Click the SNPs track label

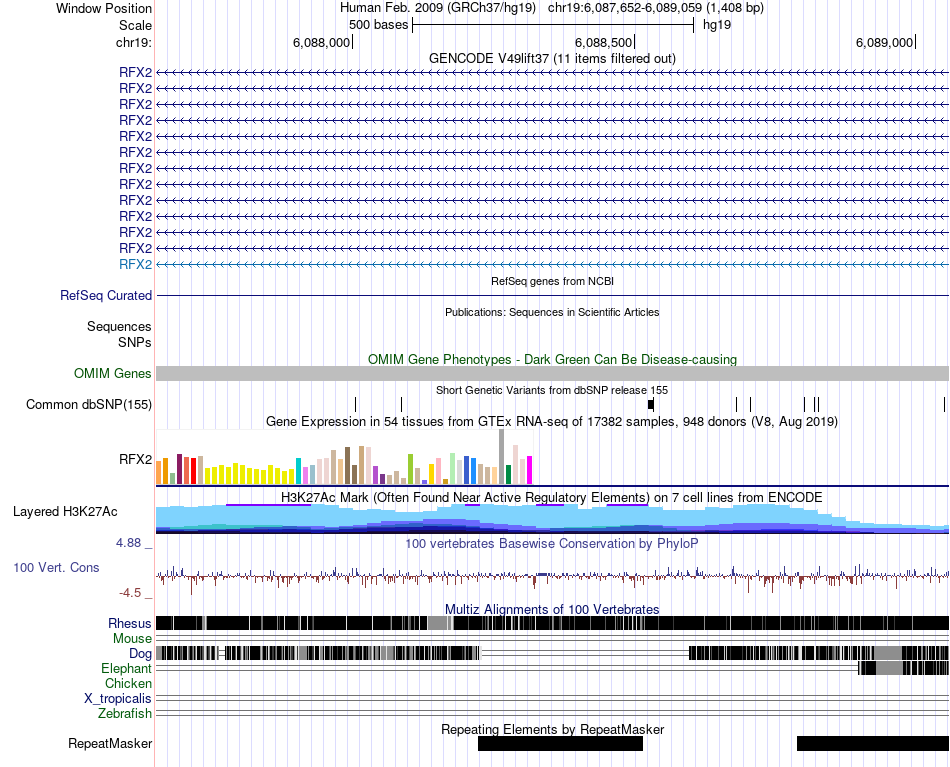pos(135,342)
